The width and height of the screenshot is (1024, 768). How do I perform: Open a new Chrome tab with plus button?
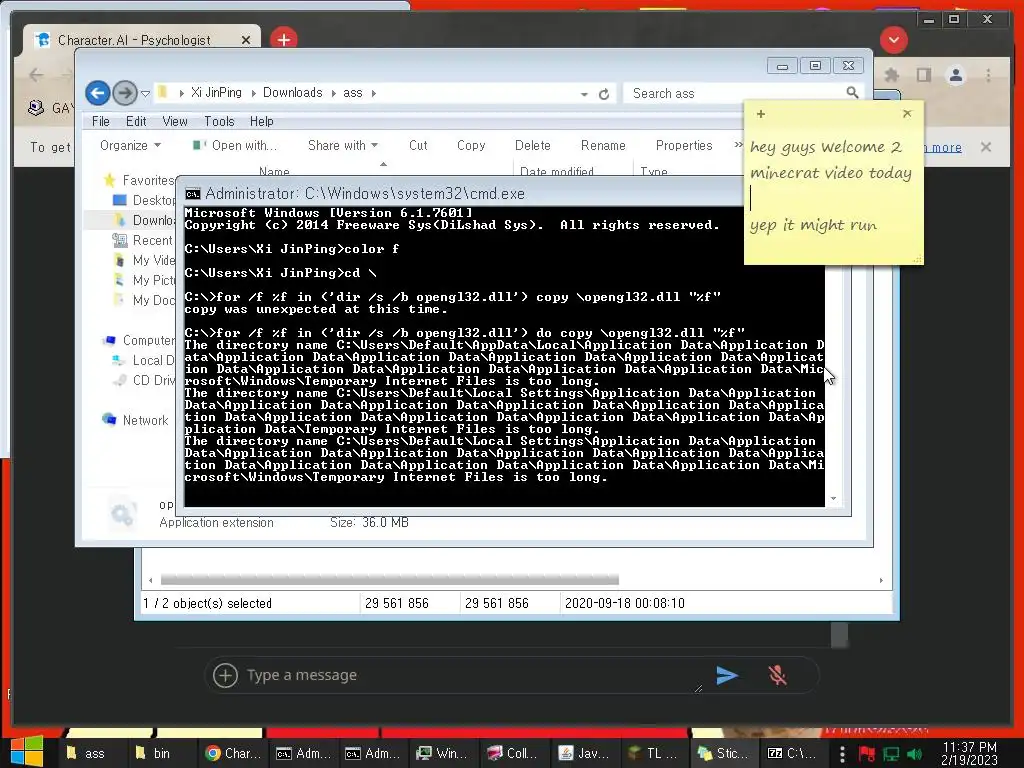(283, 40)
